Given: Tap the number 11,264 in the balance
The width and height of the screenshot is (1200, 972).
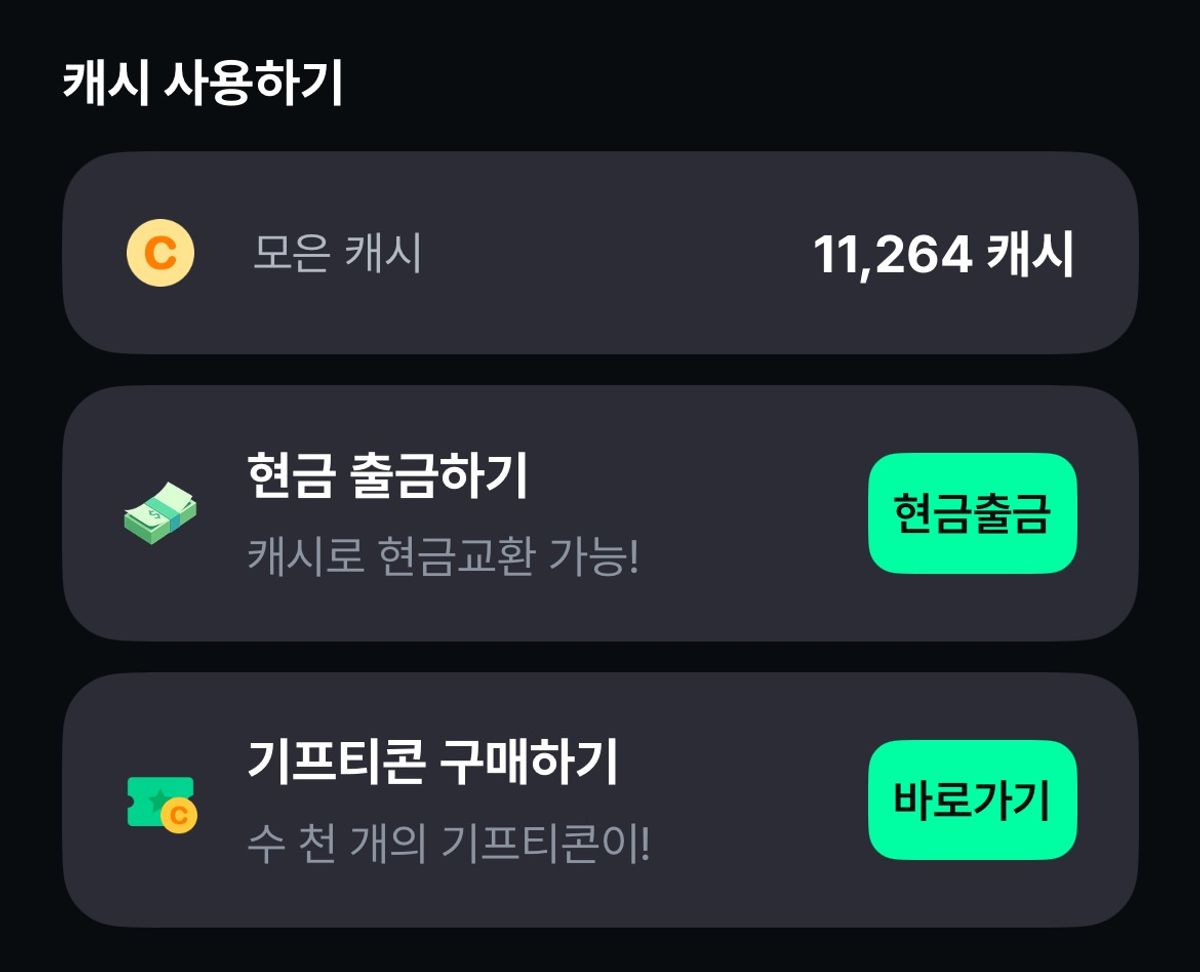Looking at the screenshot, I should 892,254.
